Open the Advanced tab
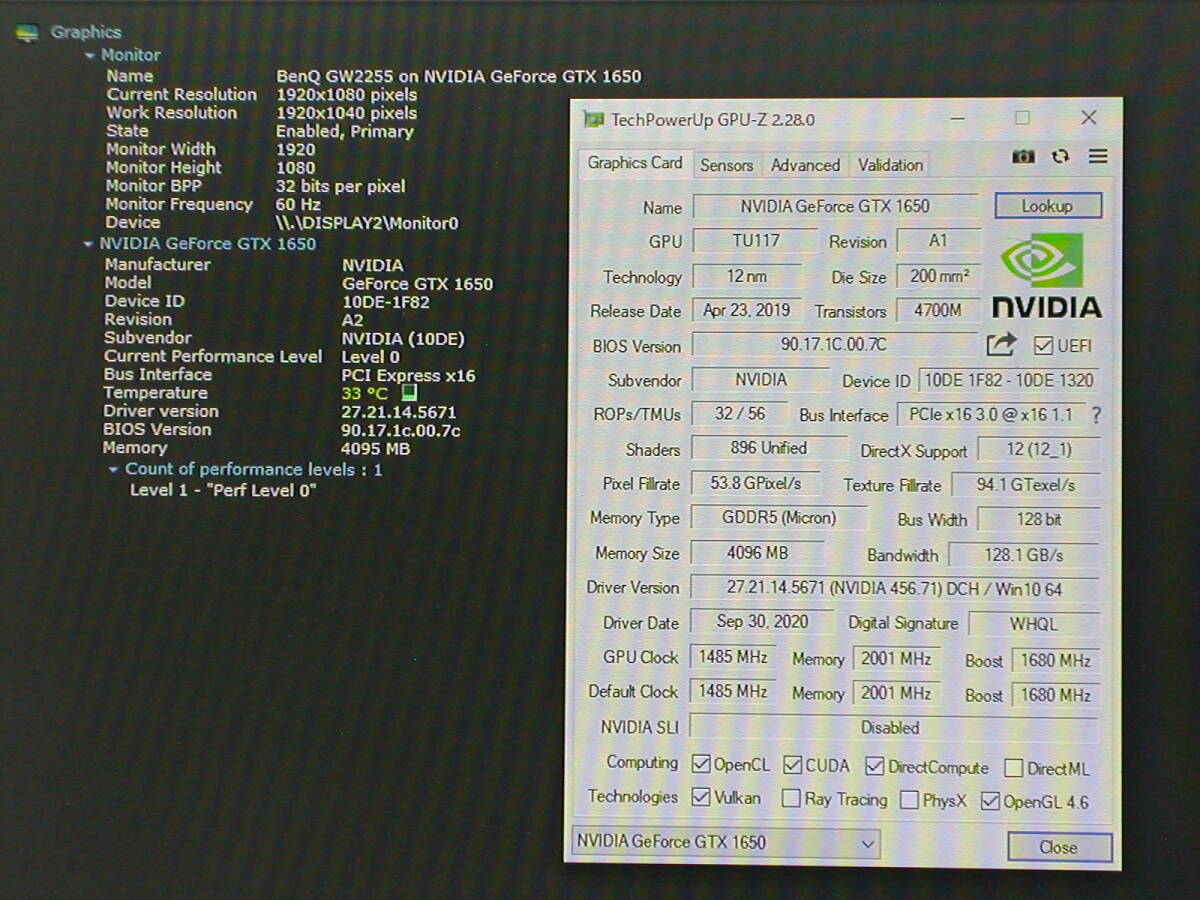Image resolution: width=1200 pixels, height=900 pixels. [x=805, y=165]
